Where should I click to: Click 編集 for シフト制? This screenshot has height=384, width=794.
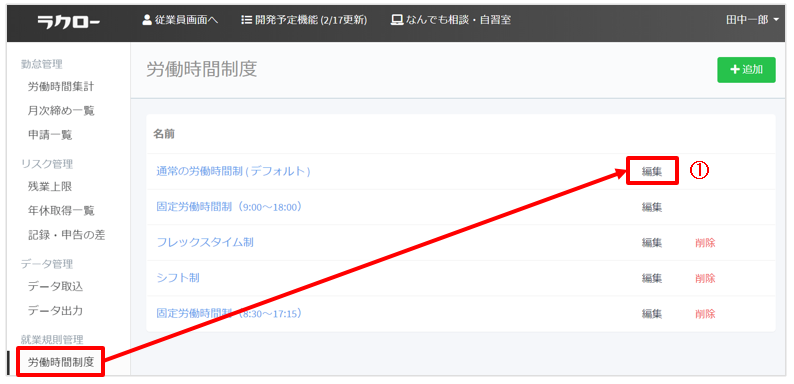[652, 278]
